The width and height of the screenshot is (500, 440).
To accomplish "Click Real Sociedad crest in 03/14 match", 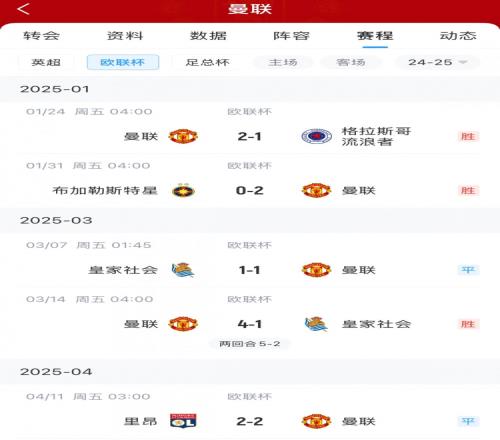I will [316, 324].
